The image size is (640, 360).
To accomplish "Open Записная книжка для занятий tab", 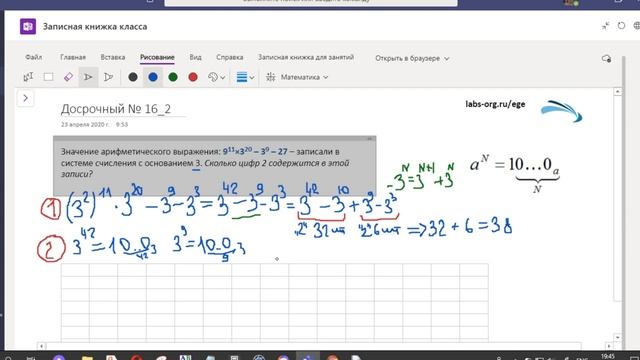I will (x=306, y=57).
